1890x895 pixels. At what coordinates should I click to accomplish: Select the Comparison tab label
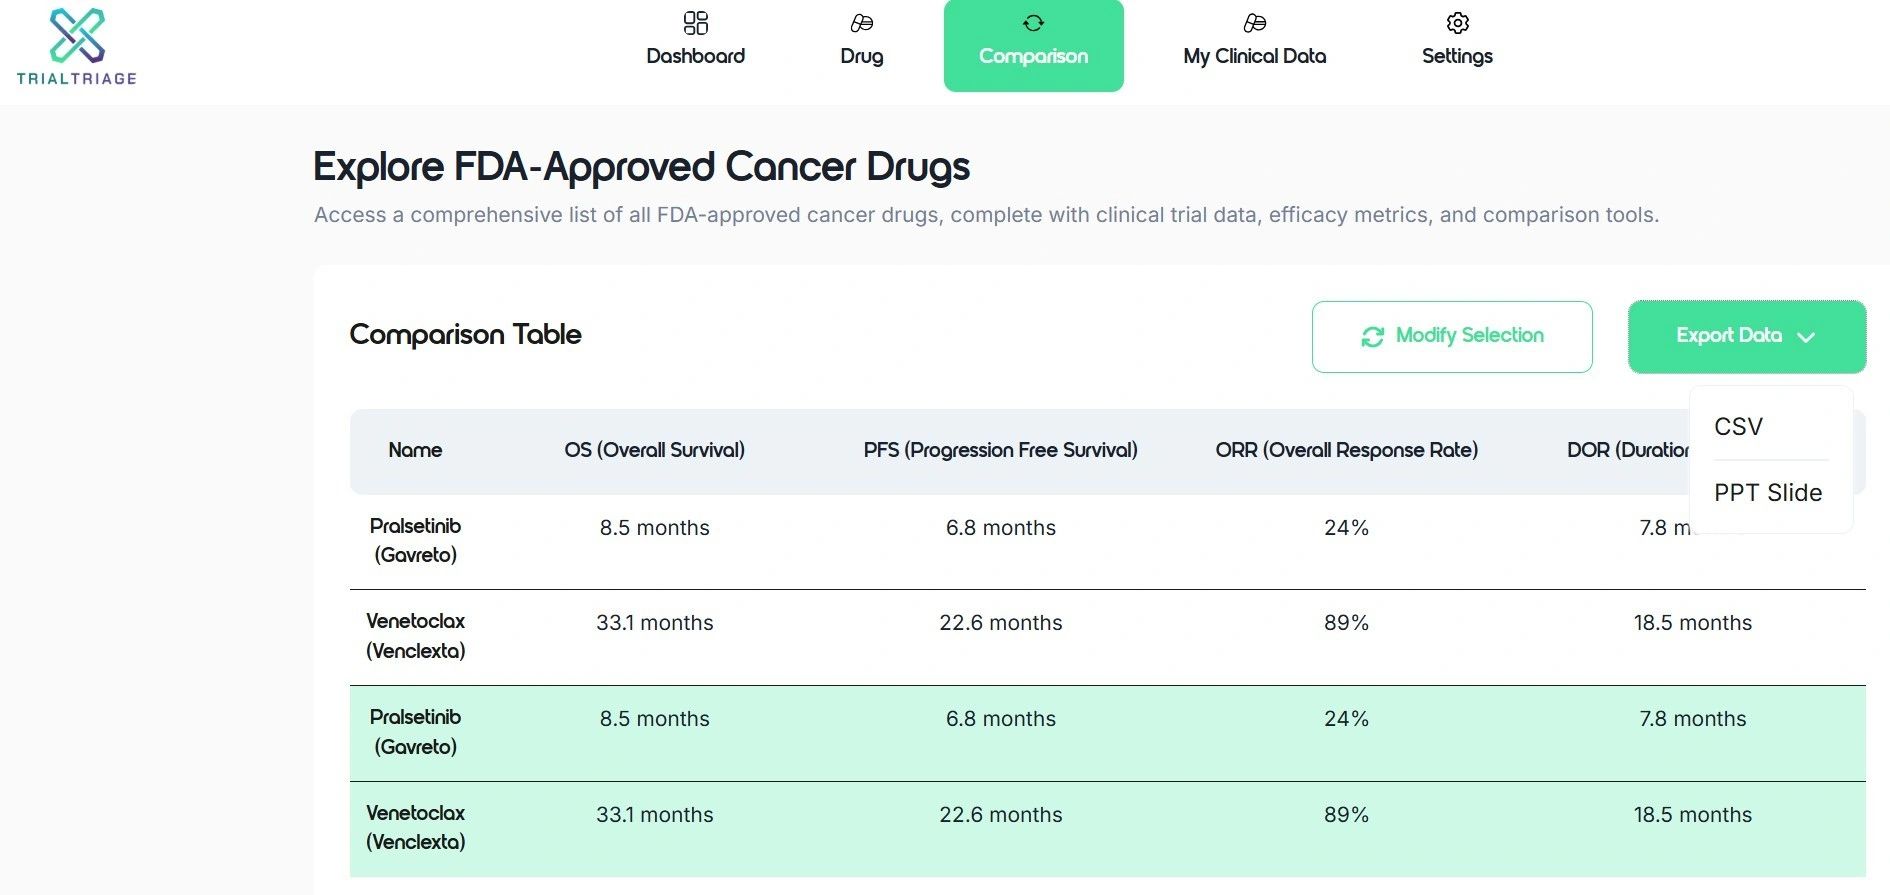click(1034, 57)
